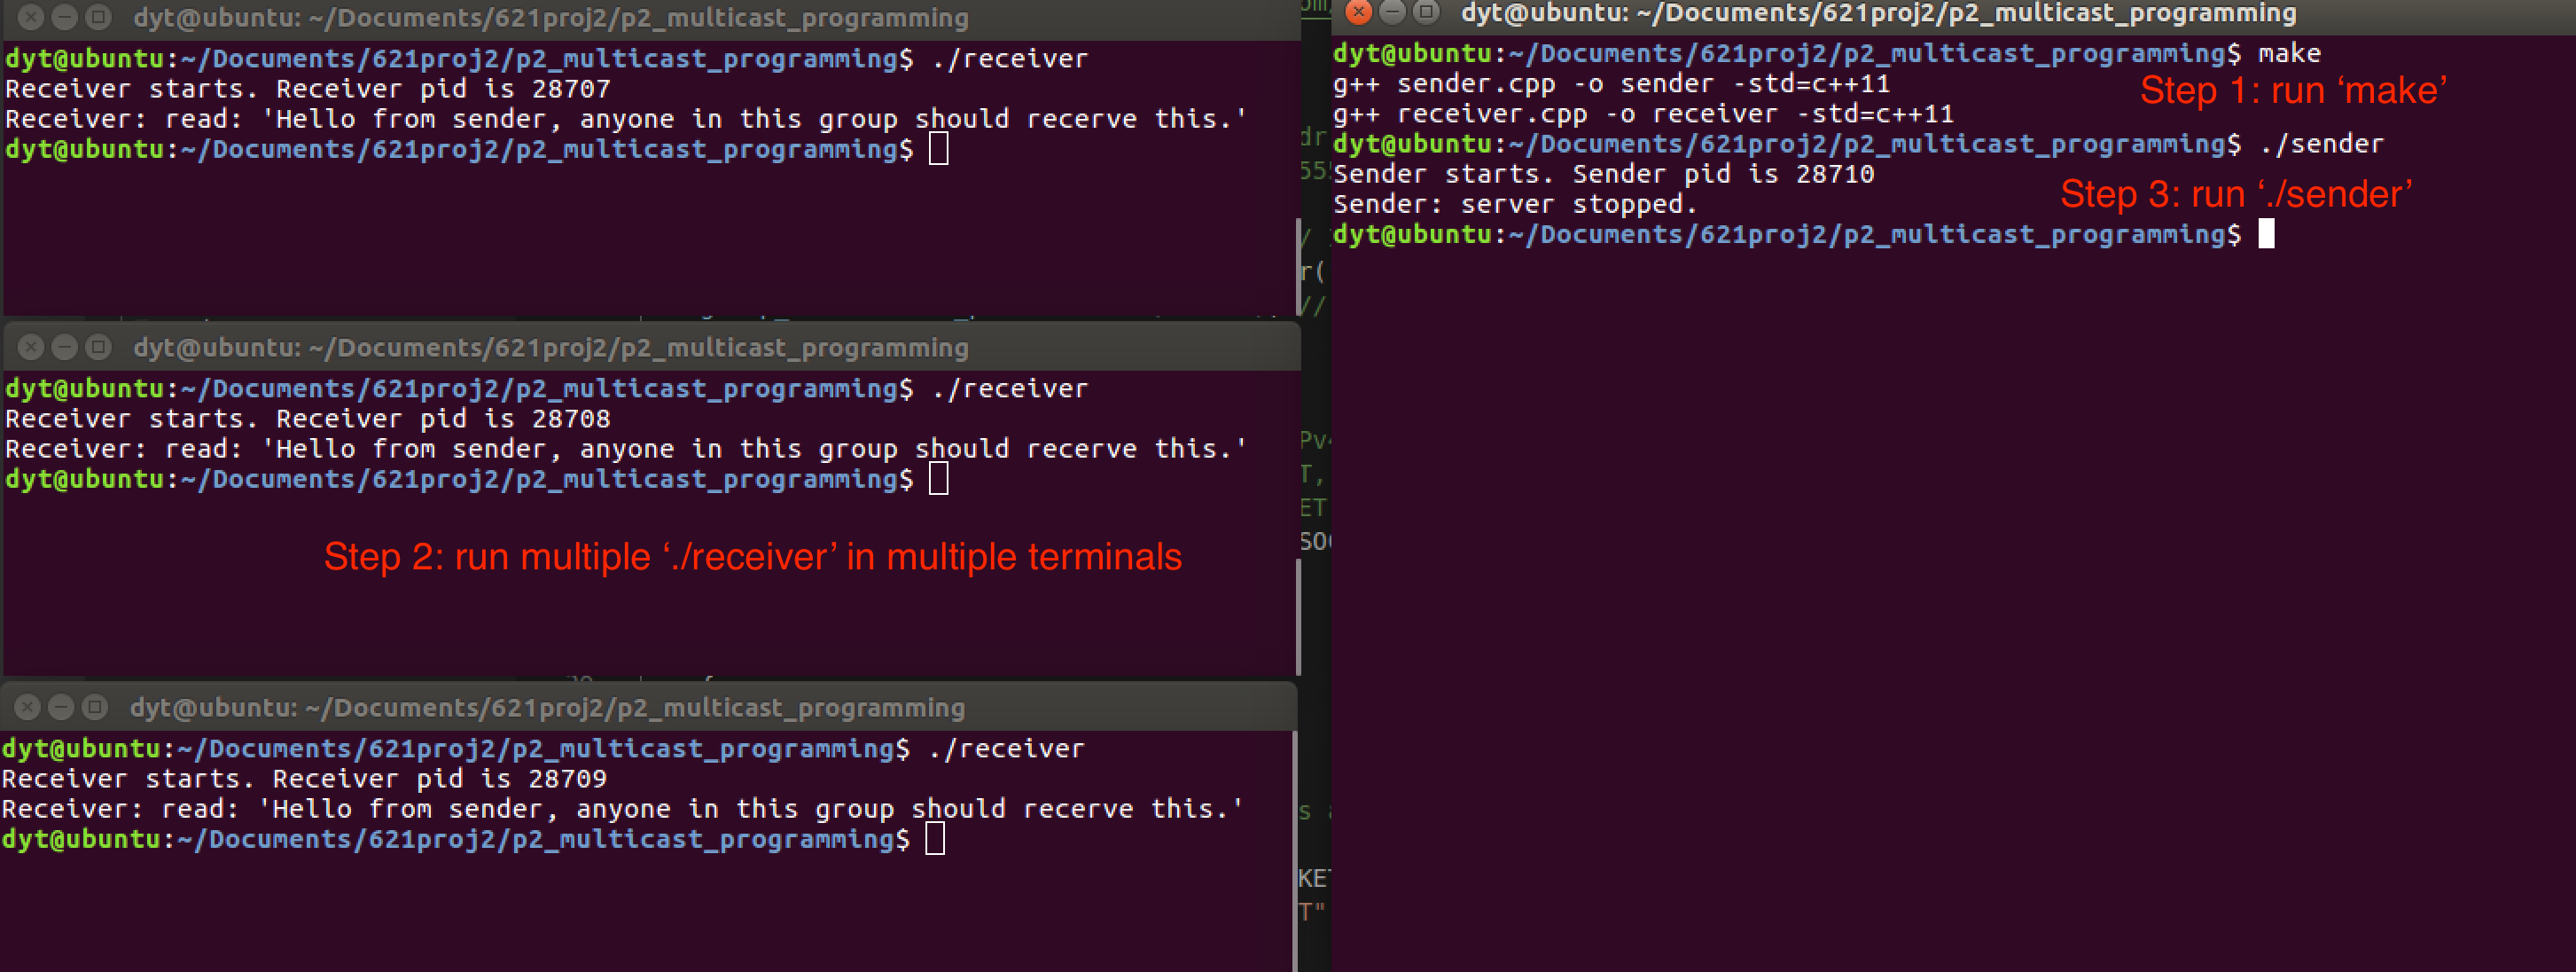This screenshot has height=972, width=2576.
Task: Close the terminal showing receiver pid 28708
Action: [x=31, y=347]
